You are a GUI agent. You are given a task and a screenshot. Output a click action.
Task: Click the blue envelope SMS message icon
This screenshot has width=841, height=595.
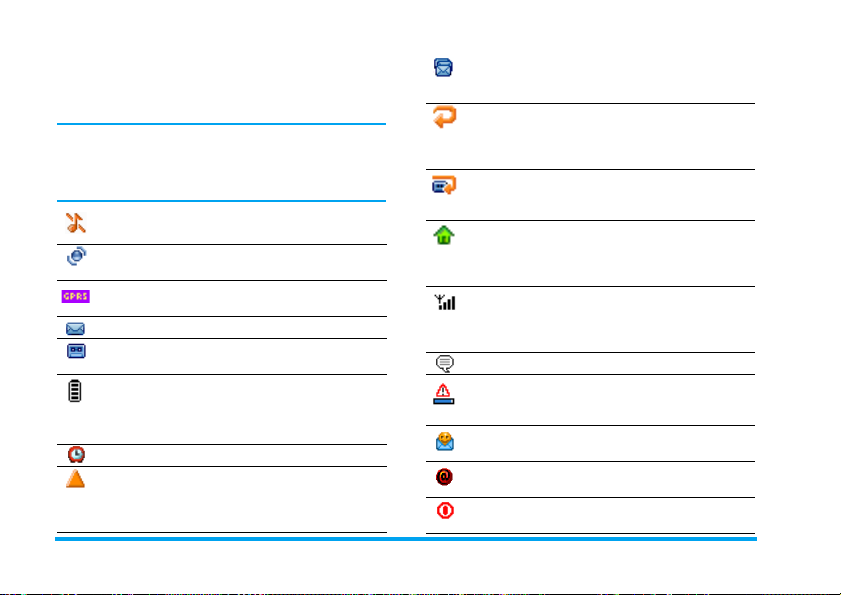coord(75,328)
